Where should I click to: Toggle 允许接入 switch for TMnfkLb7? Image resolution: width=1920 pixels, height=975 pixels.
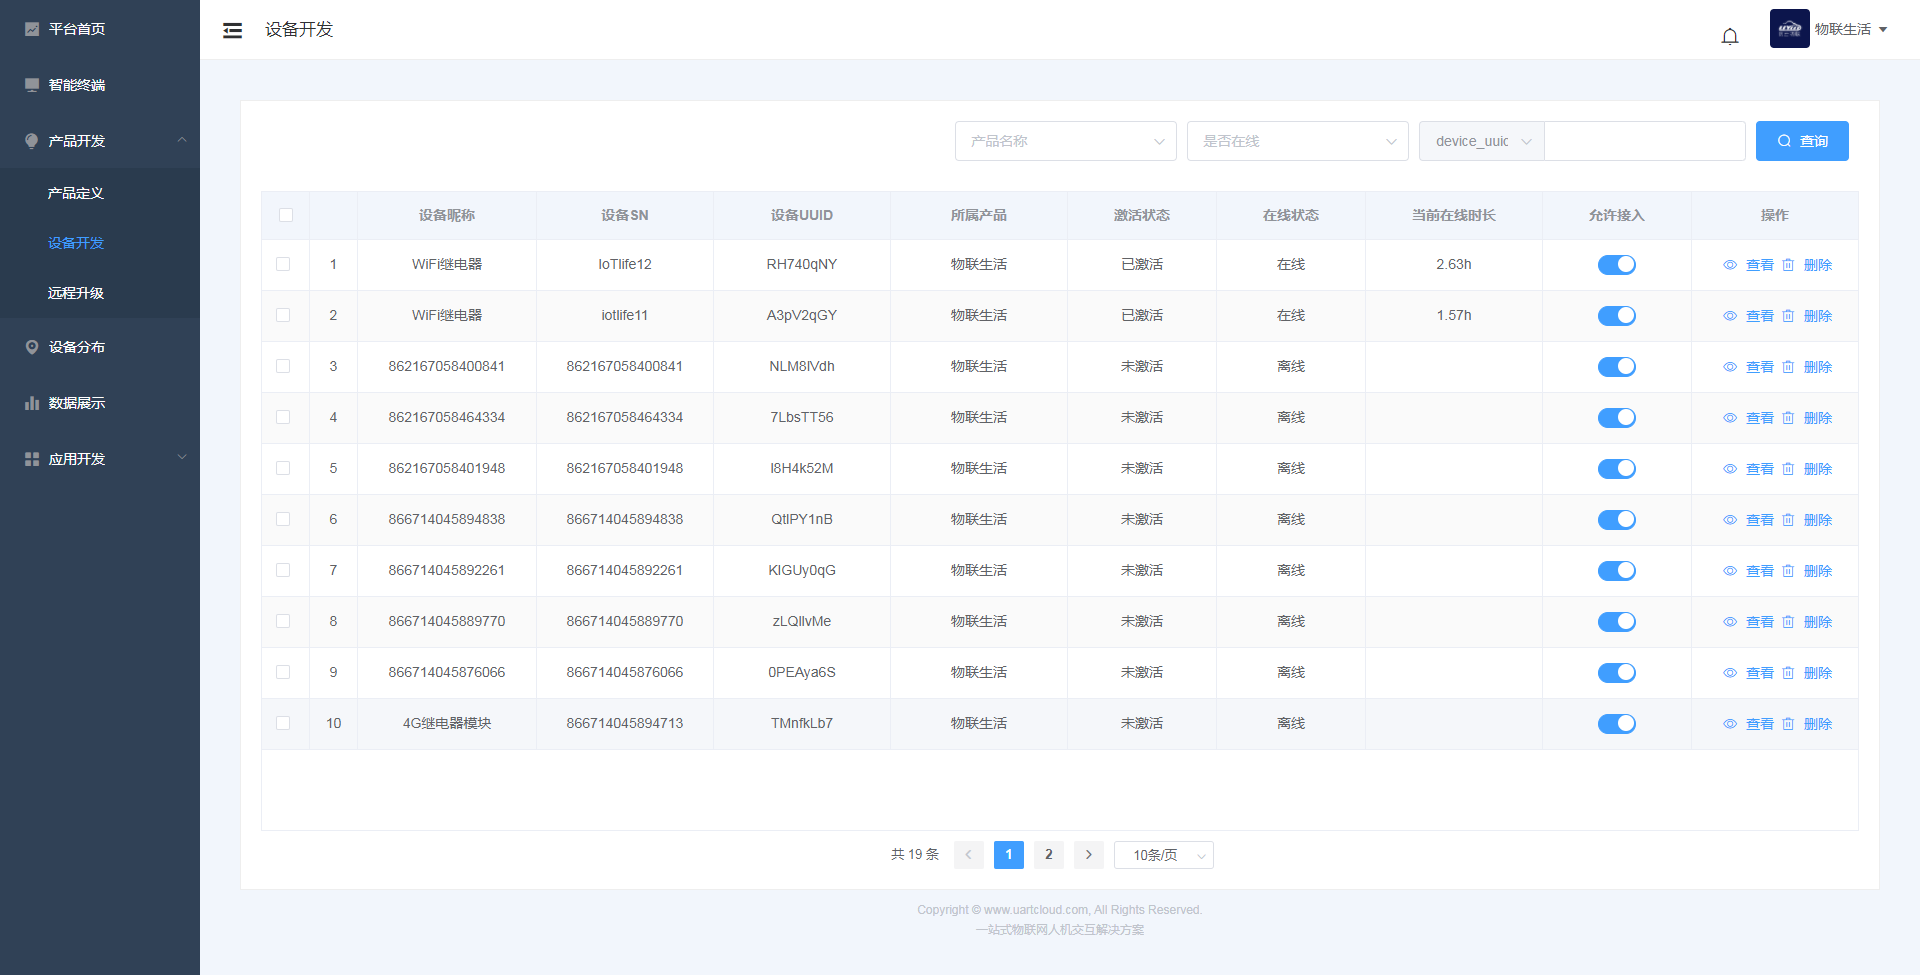1617,724
